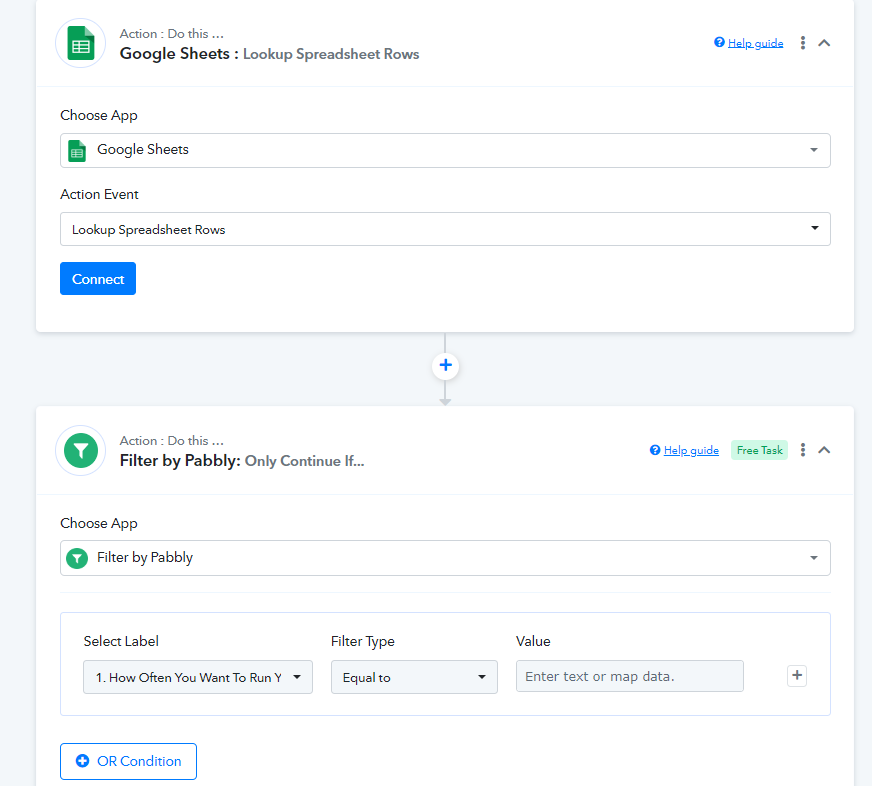Open the three-dot menu of Google Sheets step
This screenshot has width=872, height=786.
(x=802, y=43)
